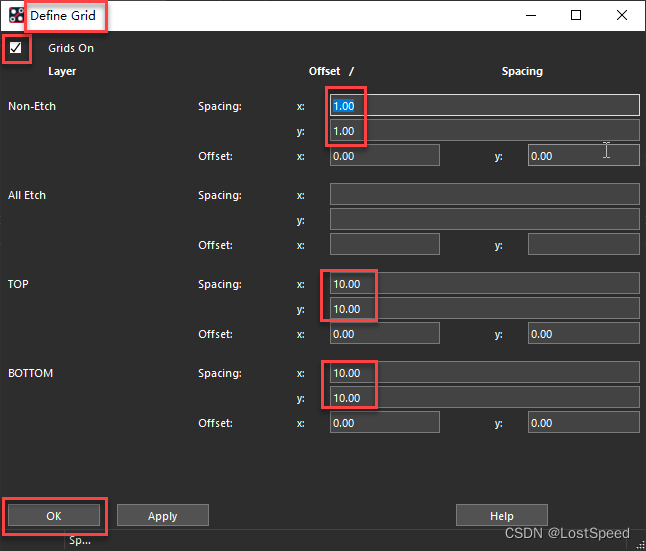This screenshot has height=551, width=646.
Task: Close the Define Grid dialog
Action: click(621, 15)
